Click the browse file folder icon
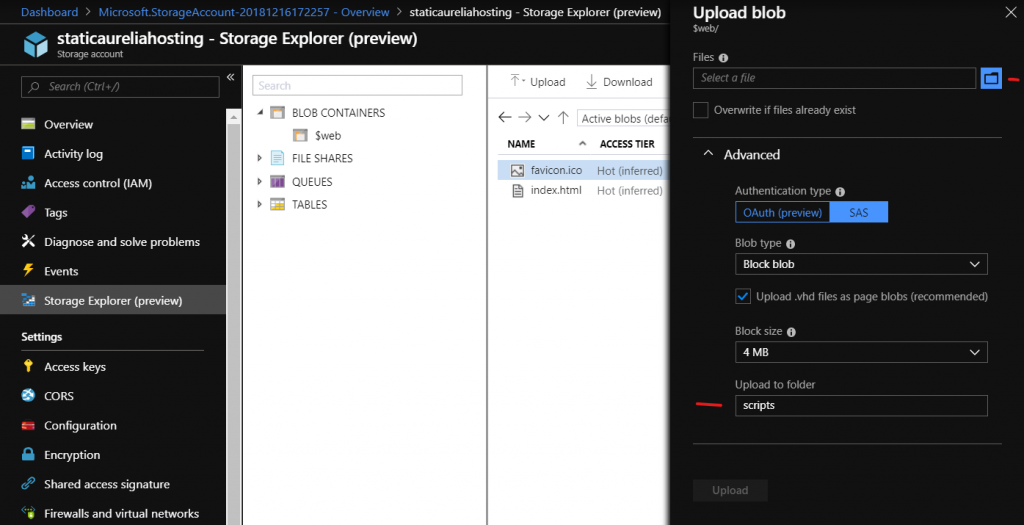Screen dimensions: 1024x525 click(991, 78)
